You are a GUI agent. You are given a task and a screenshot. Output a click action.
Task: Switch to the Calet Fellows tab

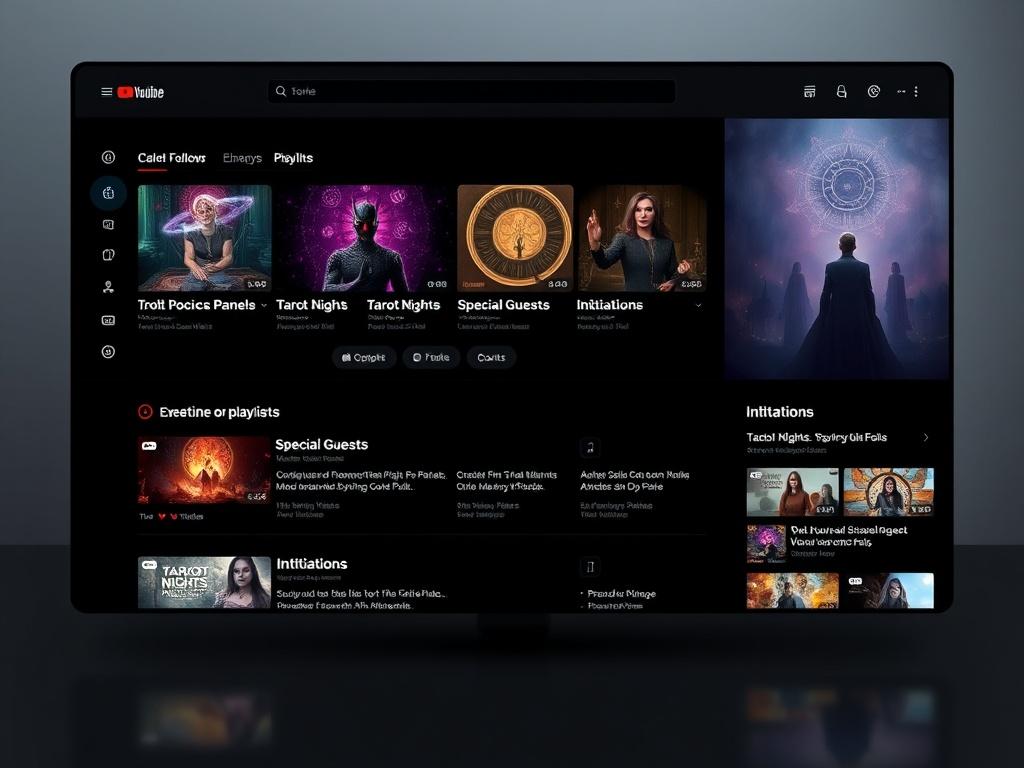point(170,158)
